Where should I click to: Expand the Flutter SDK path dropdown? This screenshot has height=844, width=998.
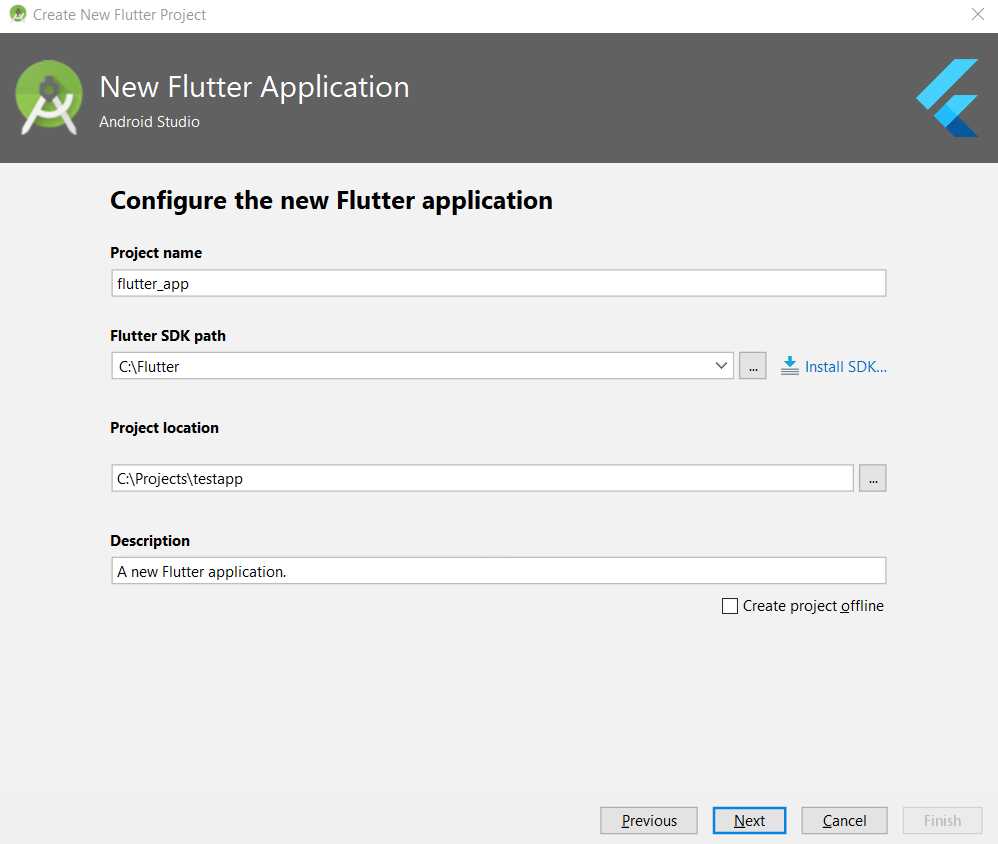(723, 365)
